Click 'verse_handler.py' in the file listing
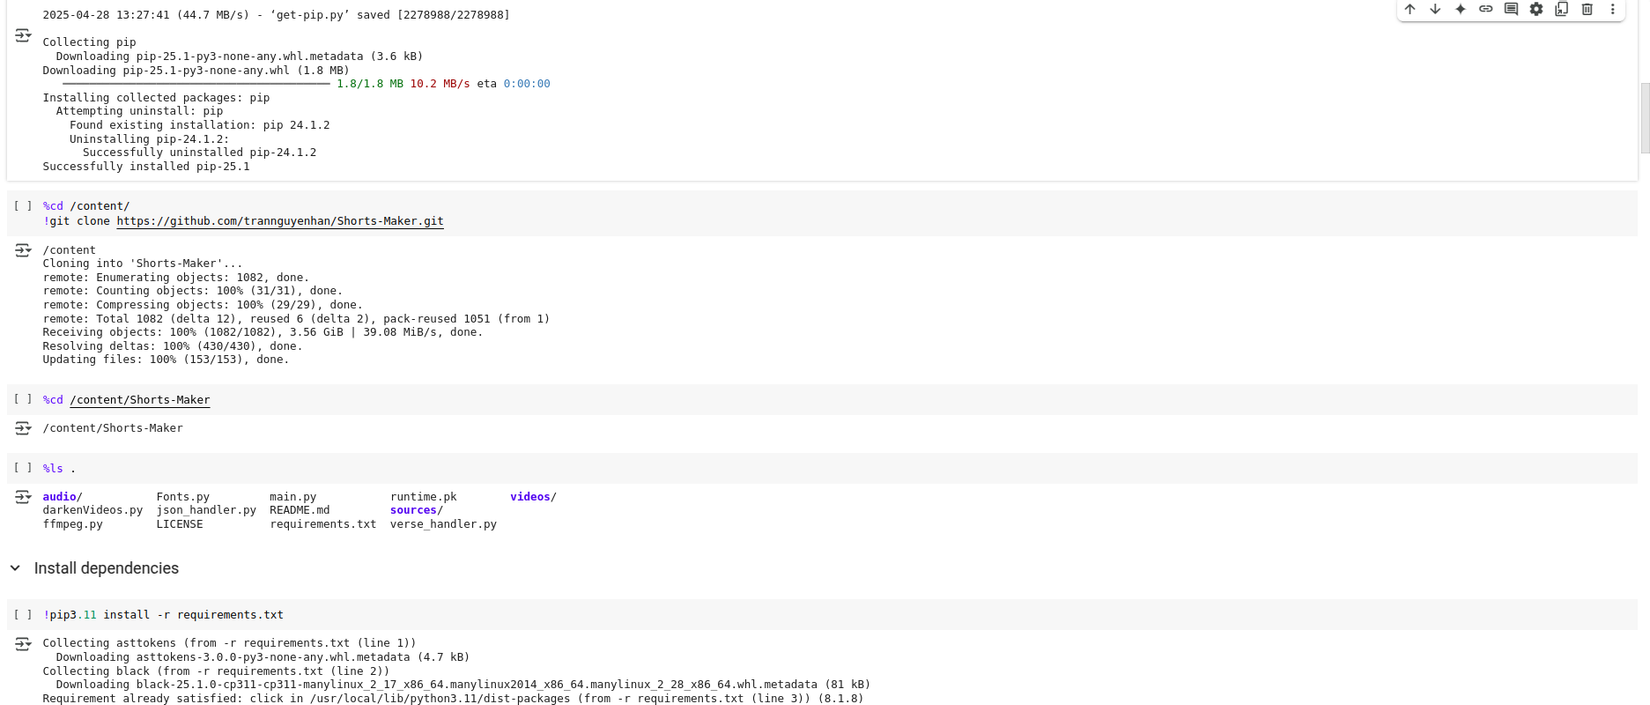The height and width of the screenshot is (705, 1650). tap(443, 524)
